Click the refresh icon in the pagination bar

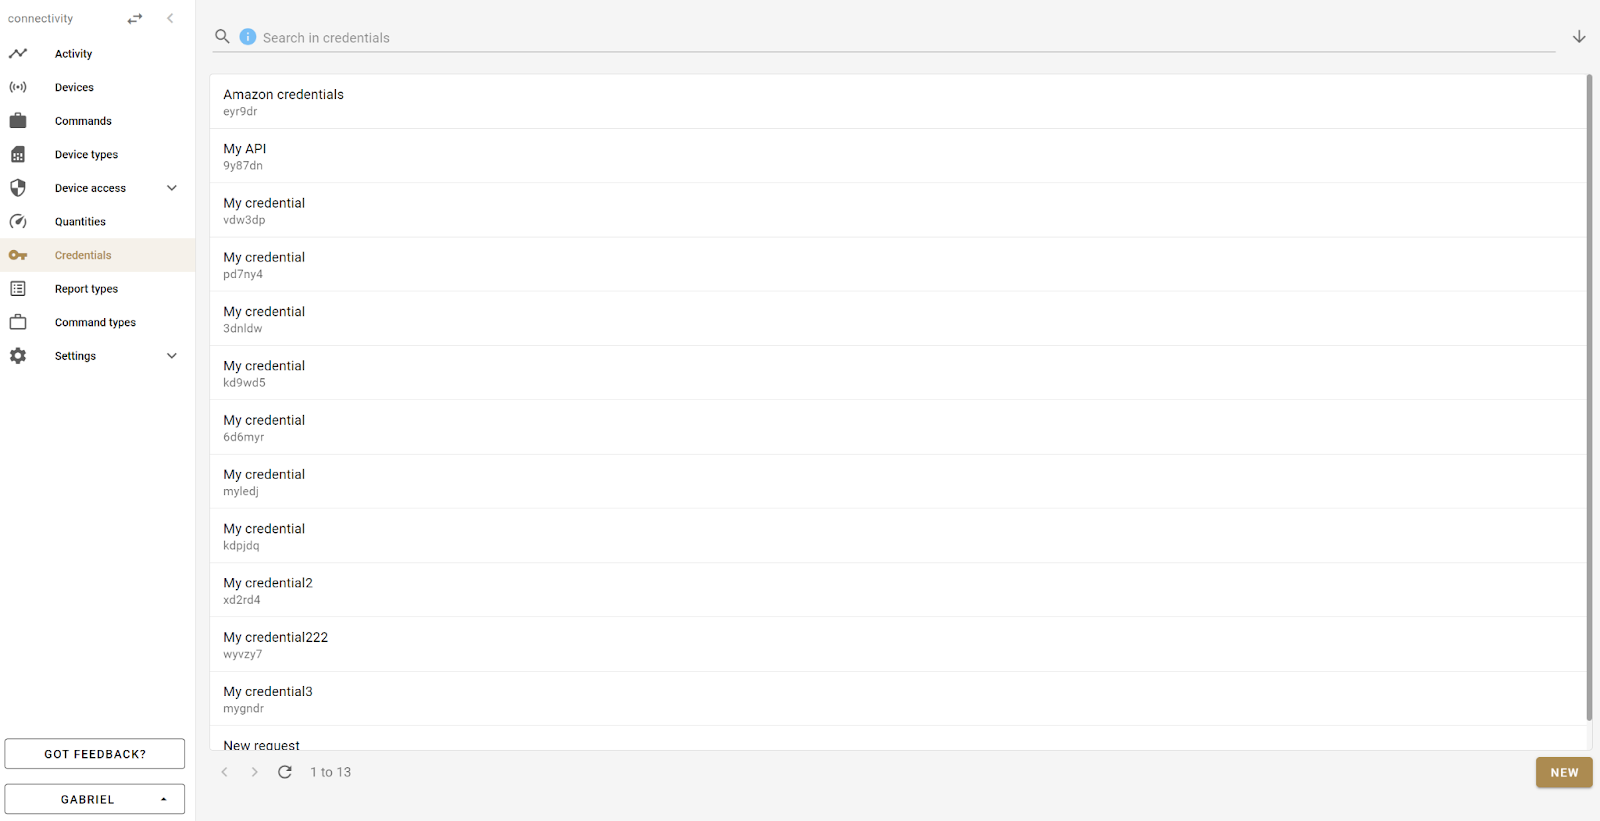tap(285, 772)
